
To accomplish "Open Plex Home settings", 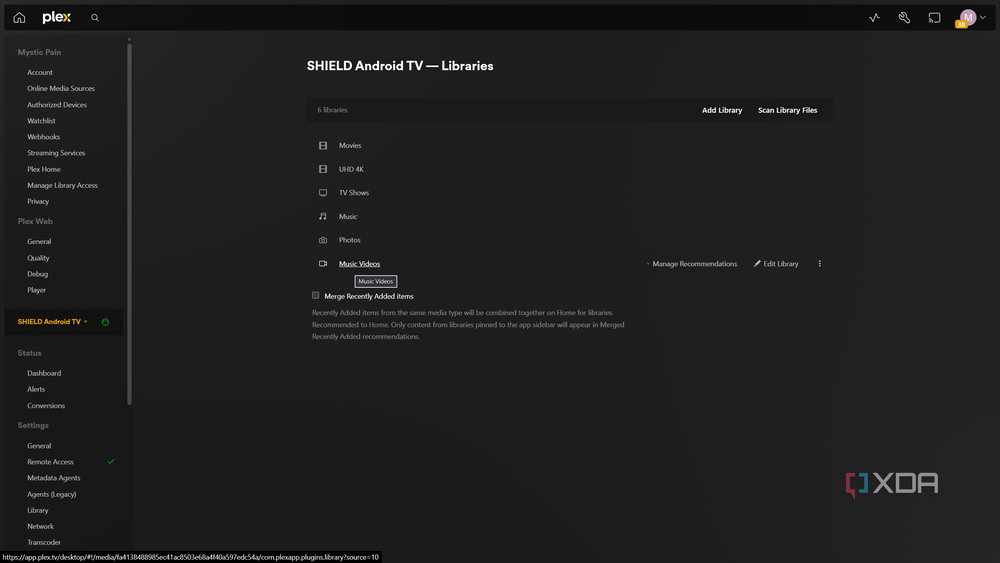I will pyautogui.click(x=44, y=169).
